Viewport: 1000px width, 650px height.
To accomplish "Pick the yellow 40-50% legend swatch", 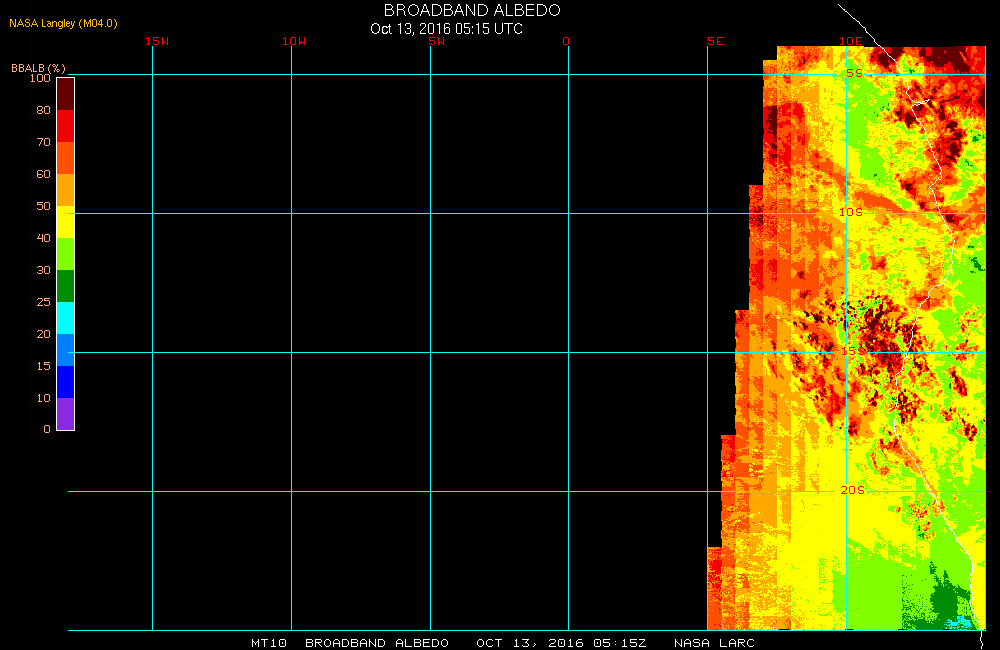I will pos(65,222).
